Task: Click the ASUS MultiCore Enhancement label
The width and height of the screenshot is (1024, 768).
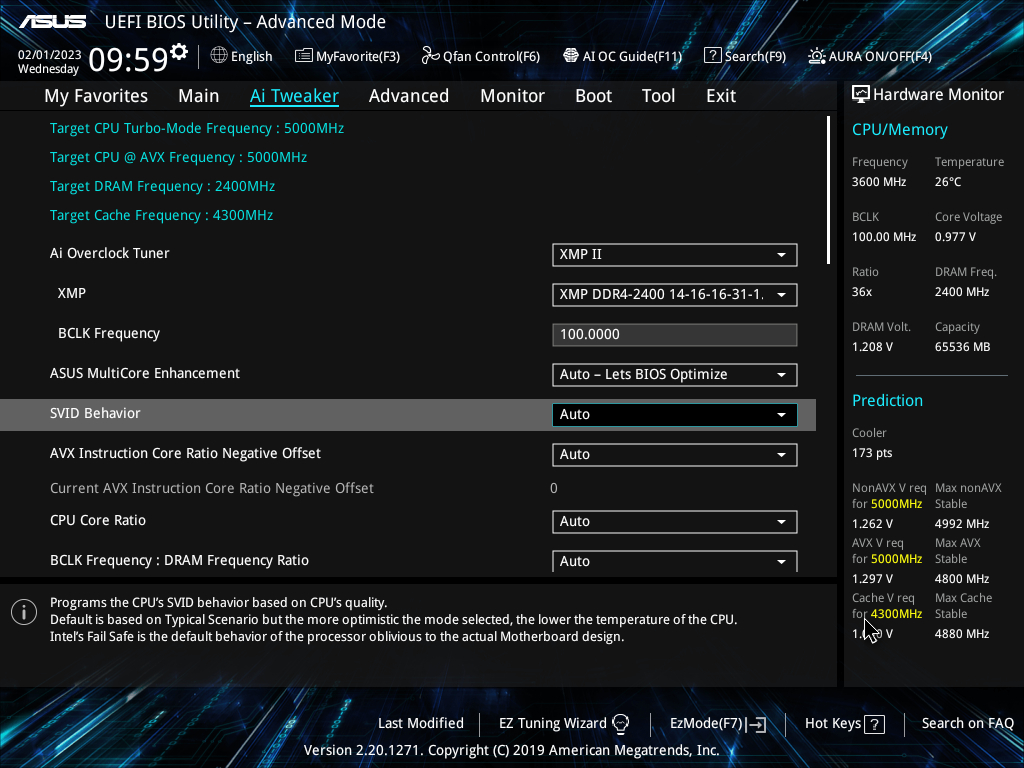Action: click(x=145, y=374)
